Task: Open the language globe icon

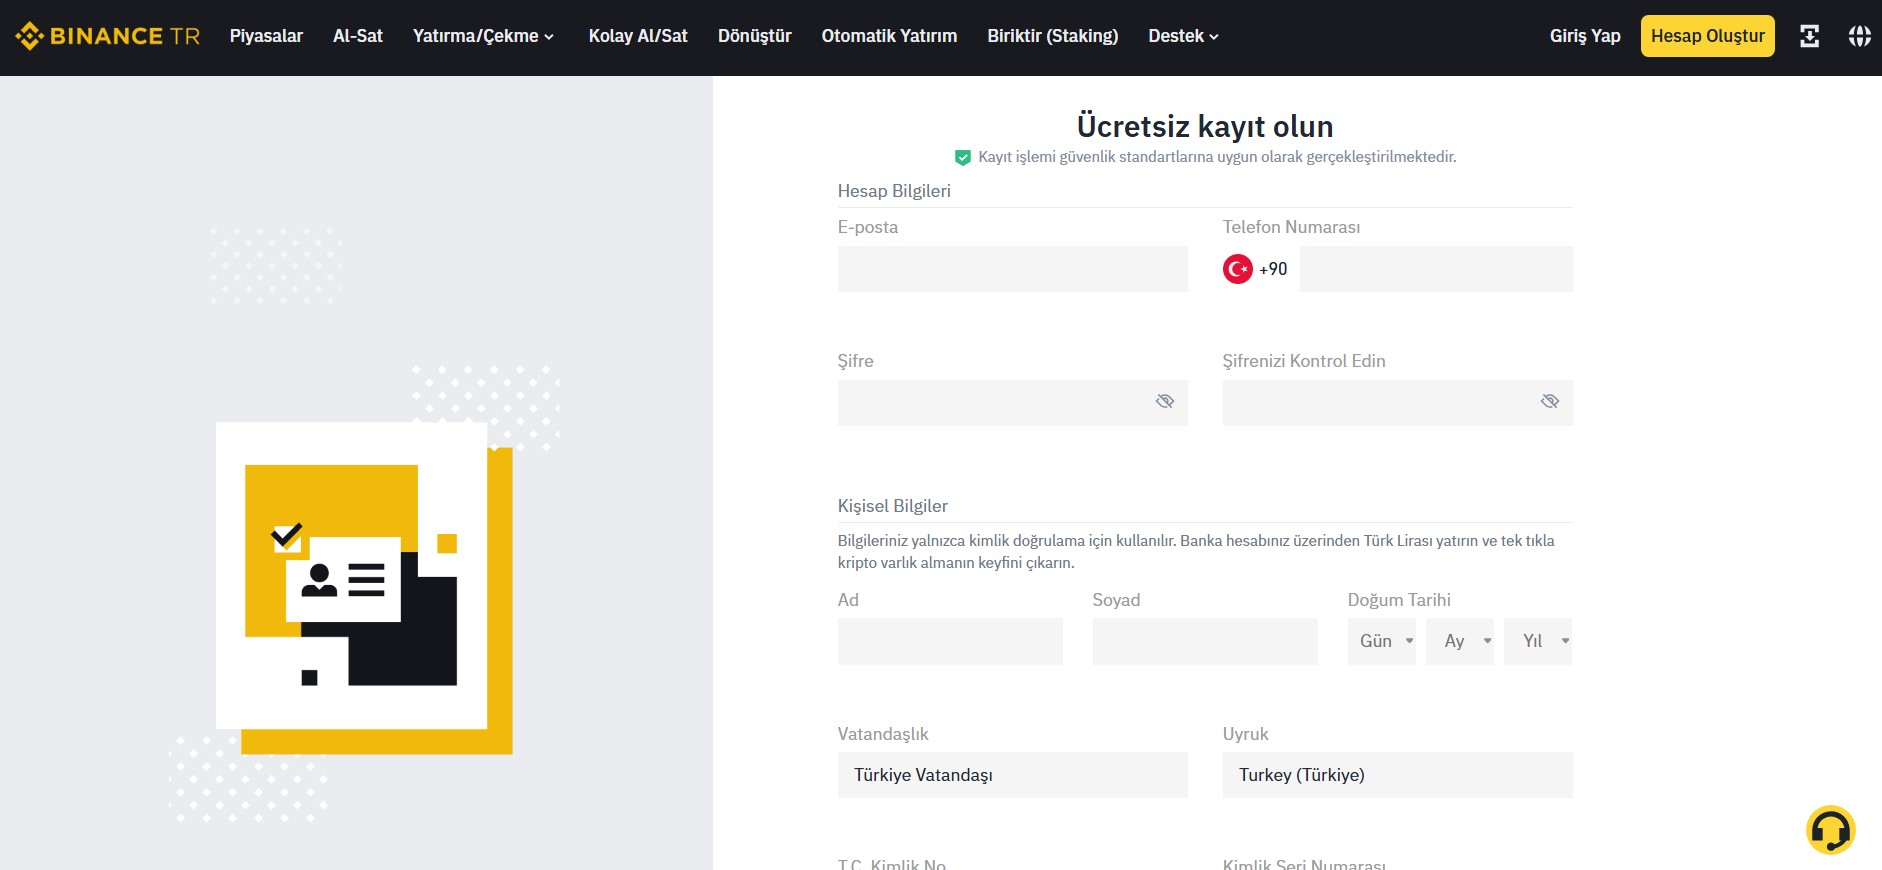Action: [1859, 36]
